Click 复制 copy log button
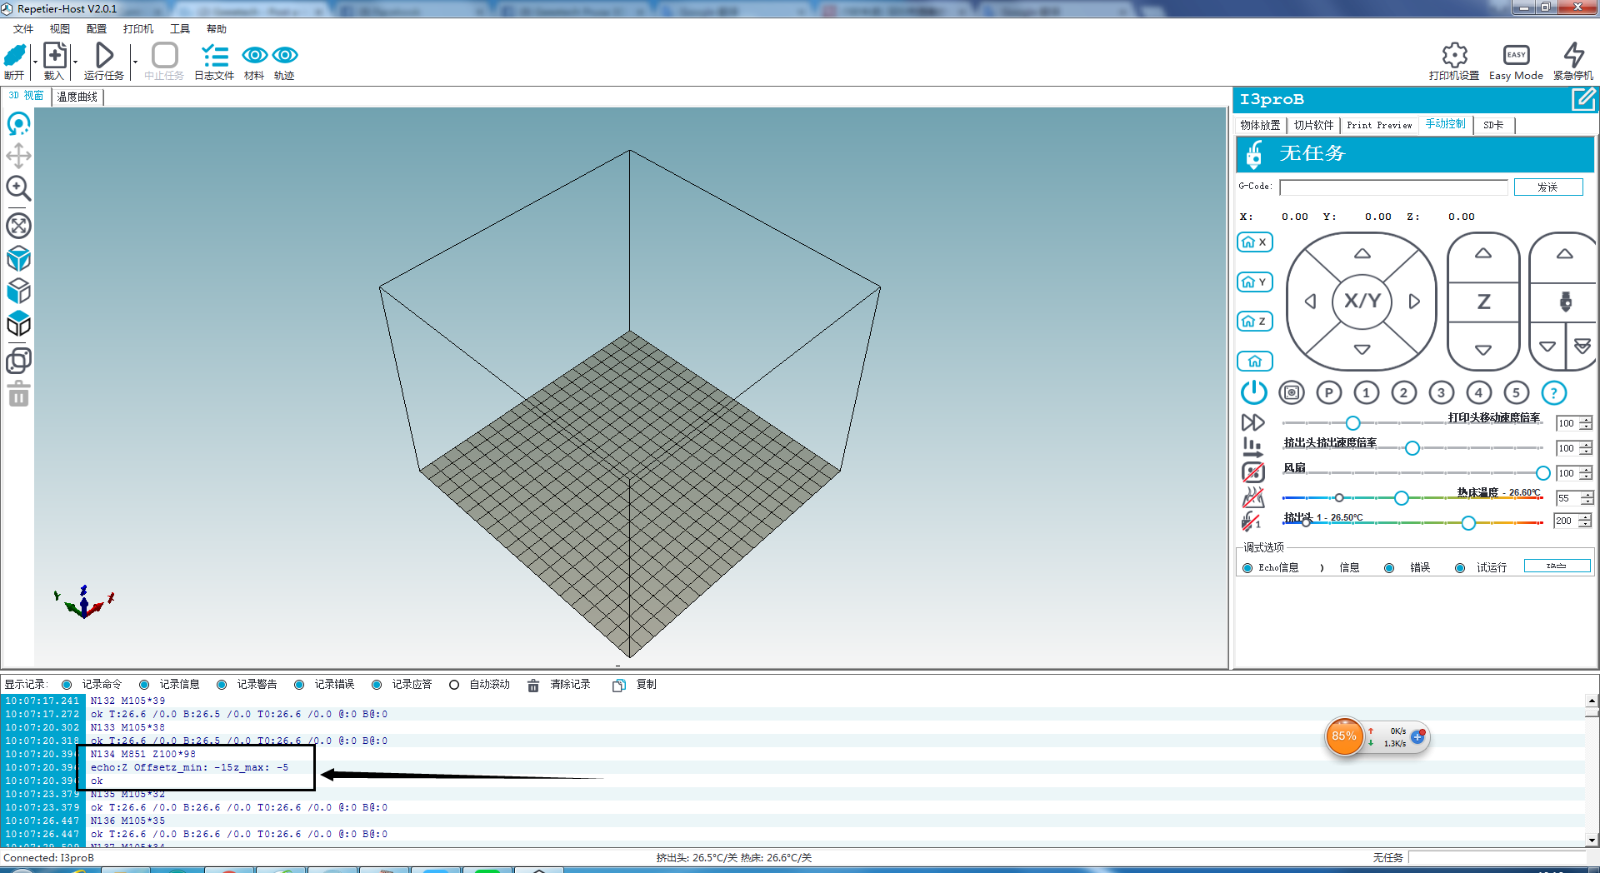Screen dimensions: 1600x873 [x=635, y=685]
